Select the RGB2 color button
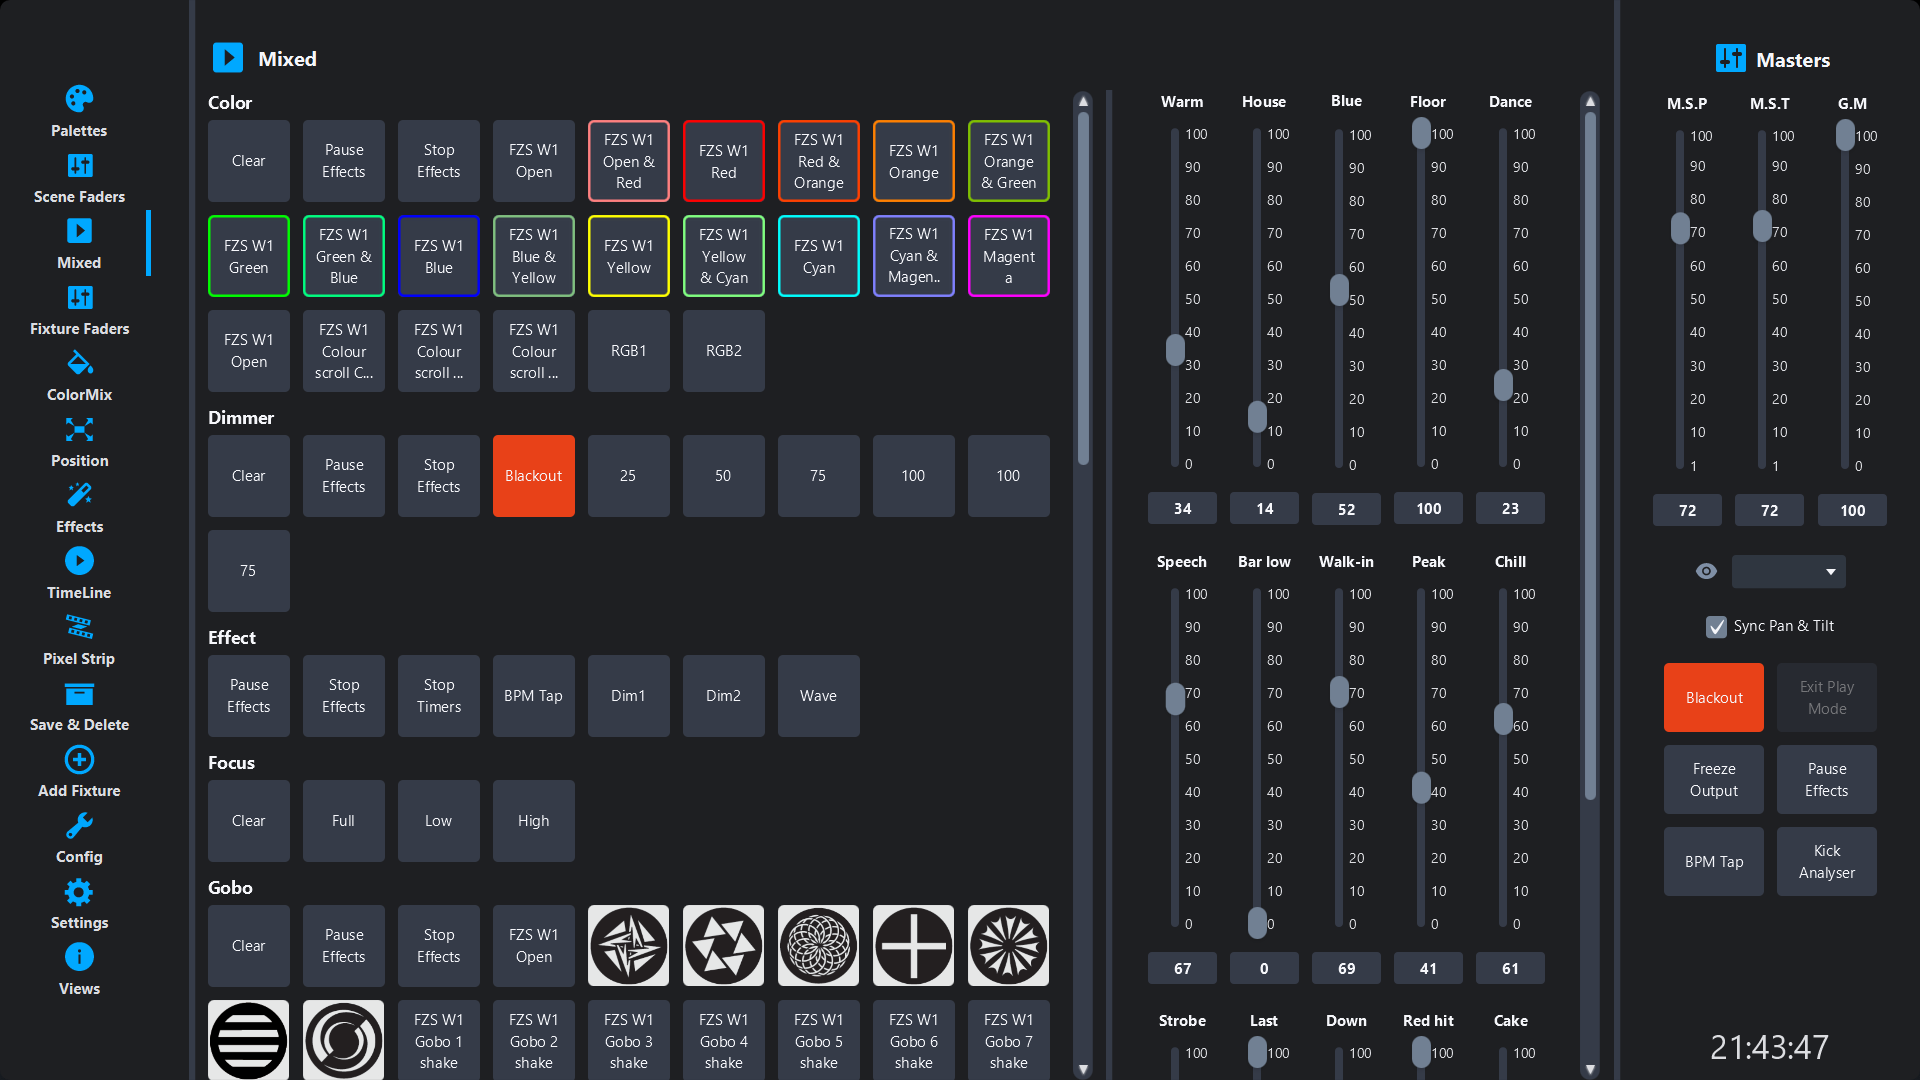The image size is (1920, 1080). [x=724, y=351]
